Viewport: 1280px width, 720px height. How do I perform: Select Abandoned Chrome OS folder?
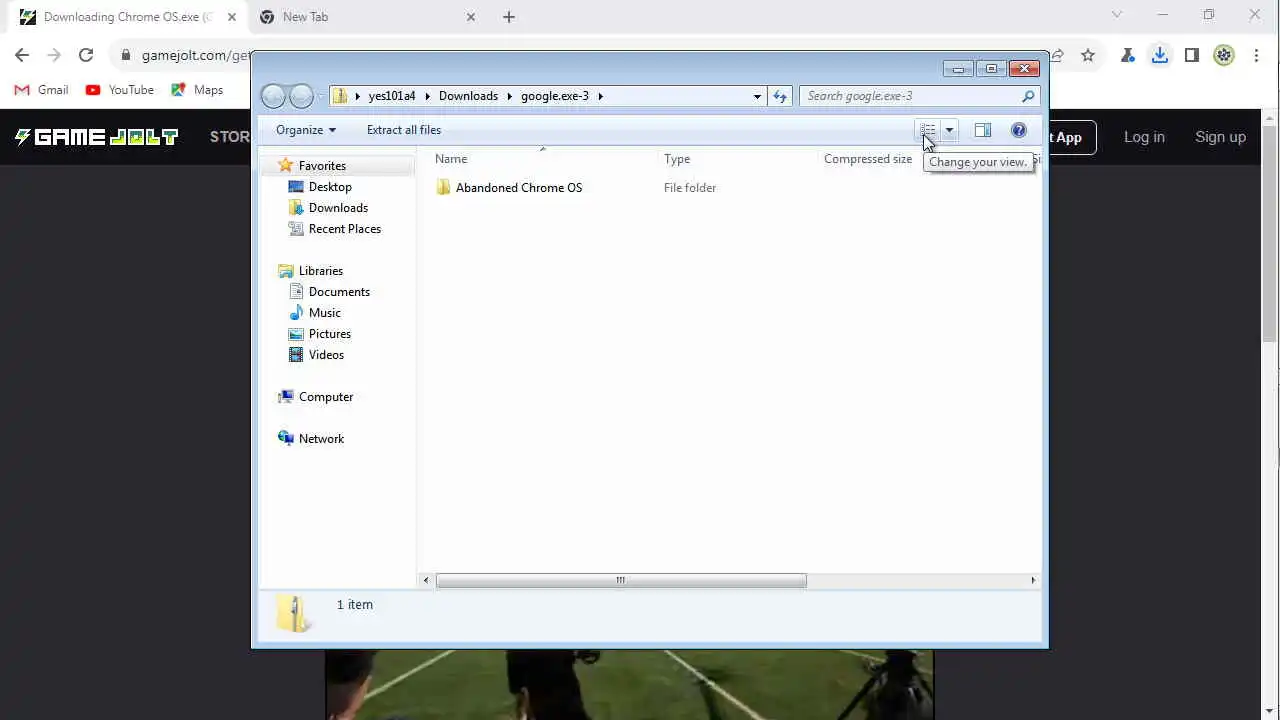tap(519, 188)
